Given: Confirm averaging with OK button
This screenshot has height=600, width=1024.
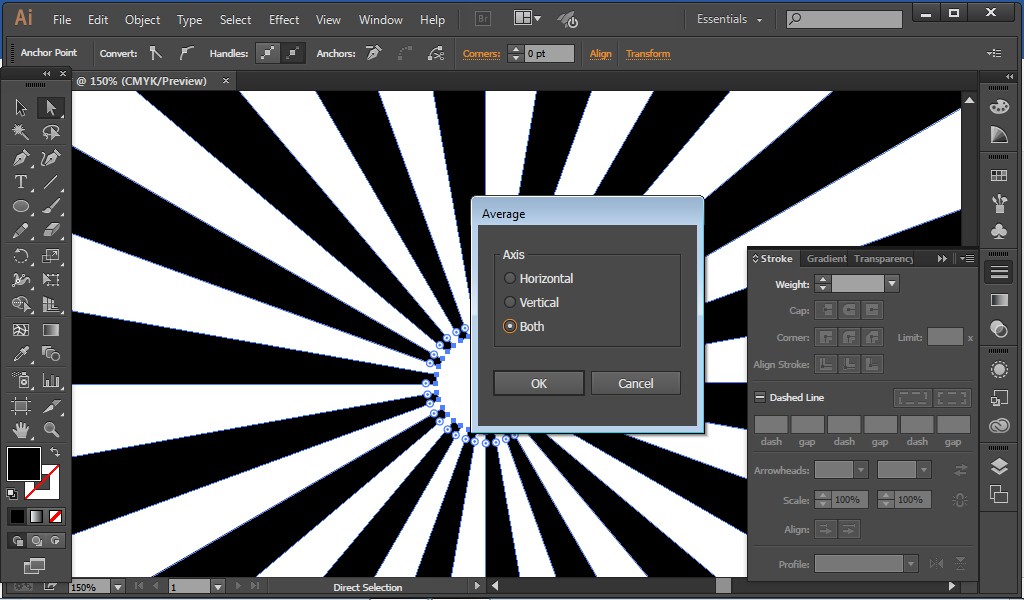Looking at the screenshot, I should pyautogui.click(x=538, y=383).
